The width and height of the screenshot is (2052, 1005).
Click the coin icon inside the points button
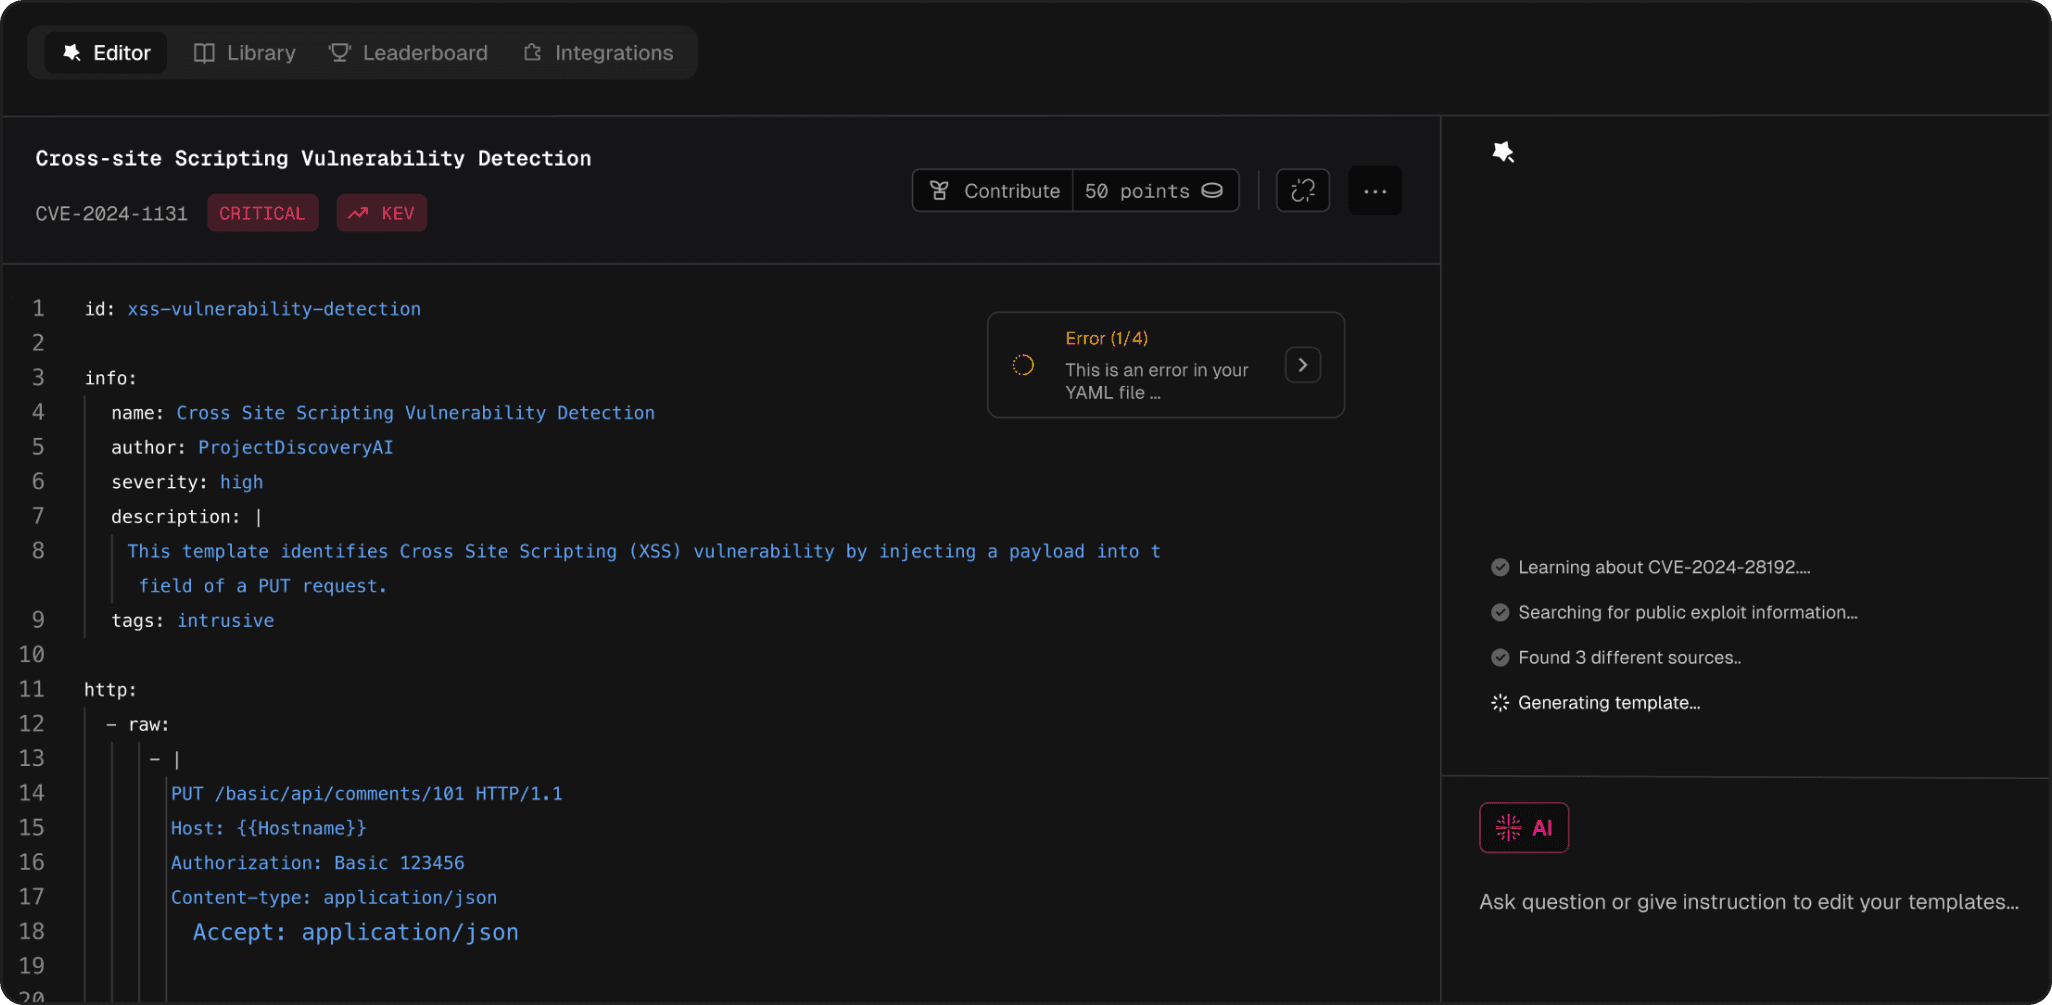[x=1213, y=190]
